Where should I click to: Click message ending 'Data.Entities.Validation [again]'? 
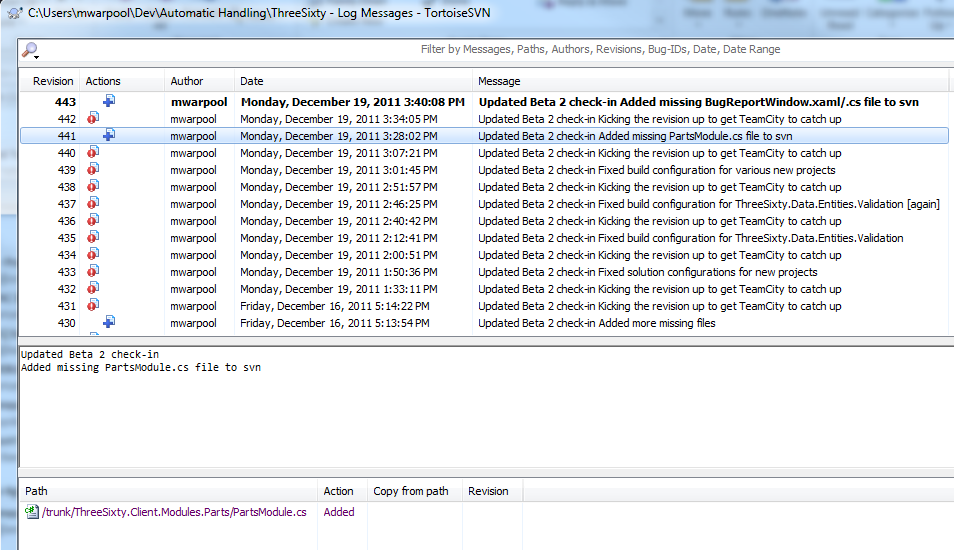709,204
